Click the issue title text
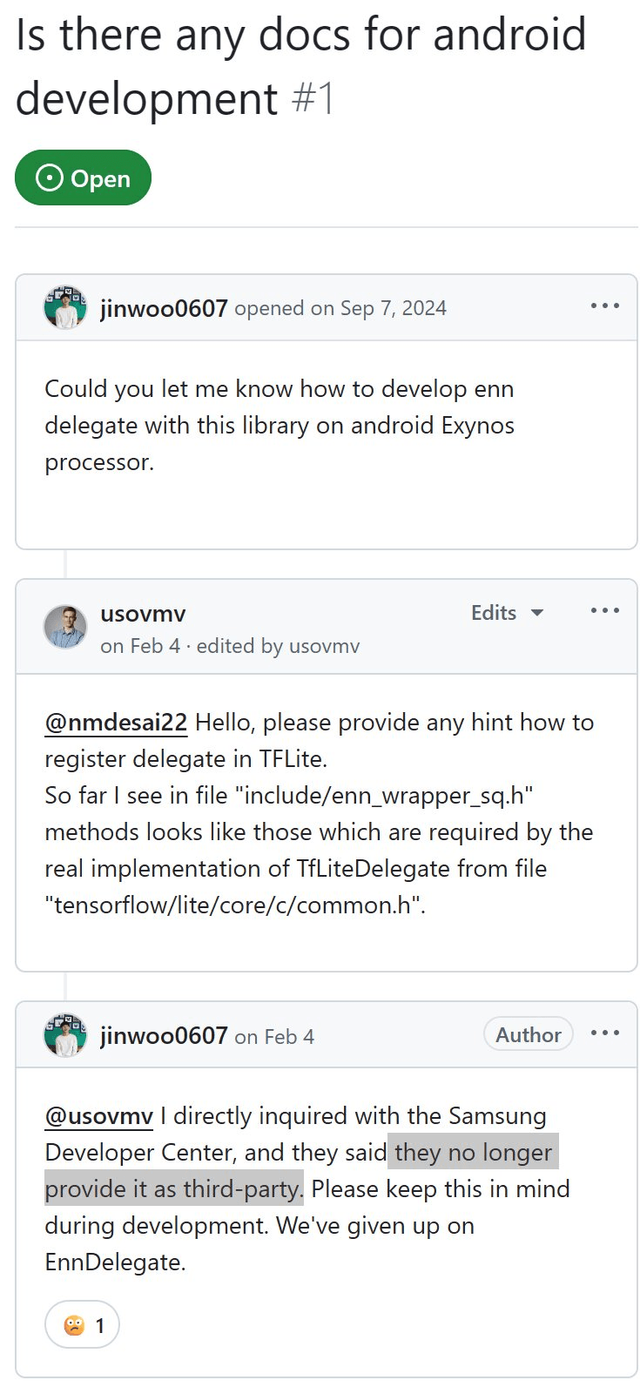This screenshot has height=1386, width=640. [300, 66]
